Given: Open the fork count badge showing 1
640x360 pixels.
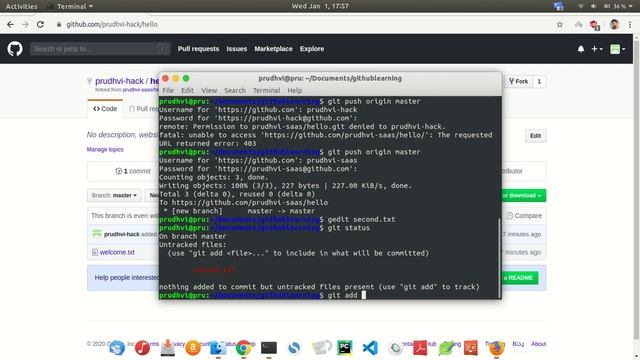Looking at the screenshot, I should click(539, 82).
